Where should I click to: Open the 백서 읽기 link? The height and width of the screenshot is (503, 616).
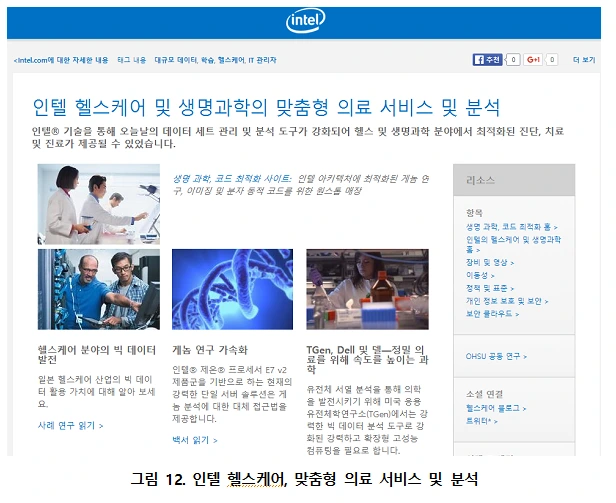click(195, 440)
